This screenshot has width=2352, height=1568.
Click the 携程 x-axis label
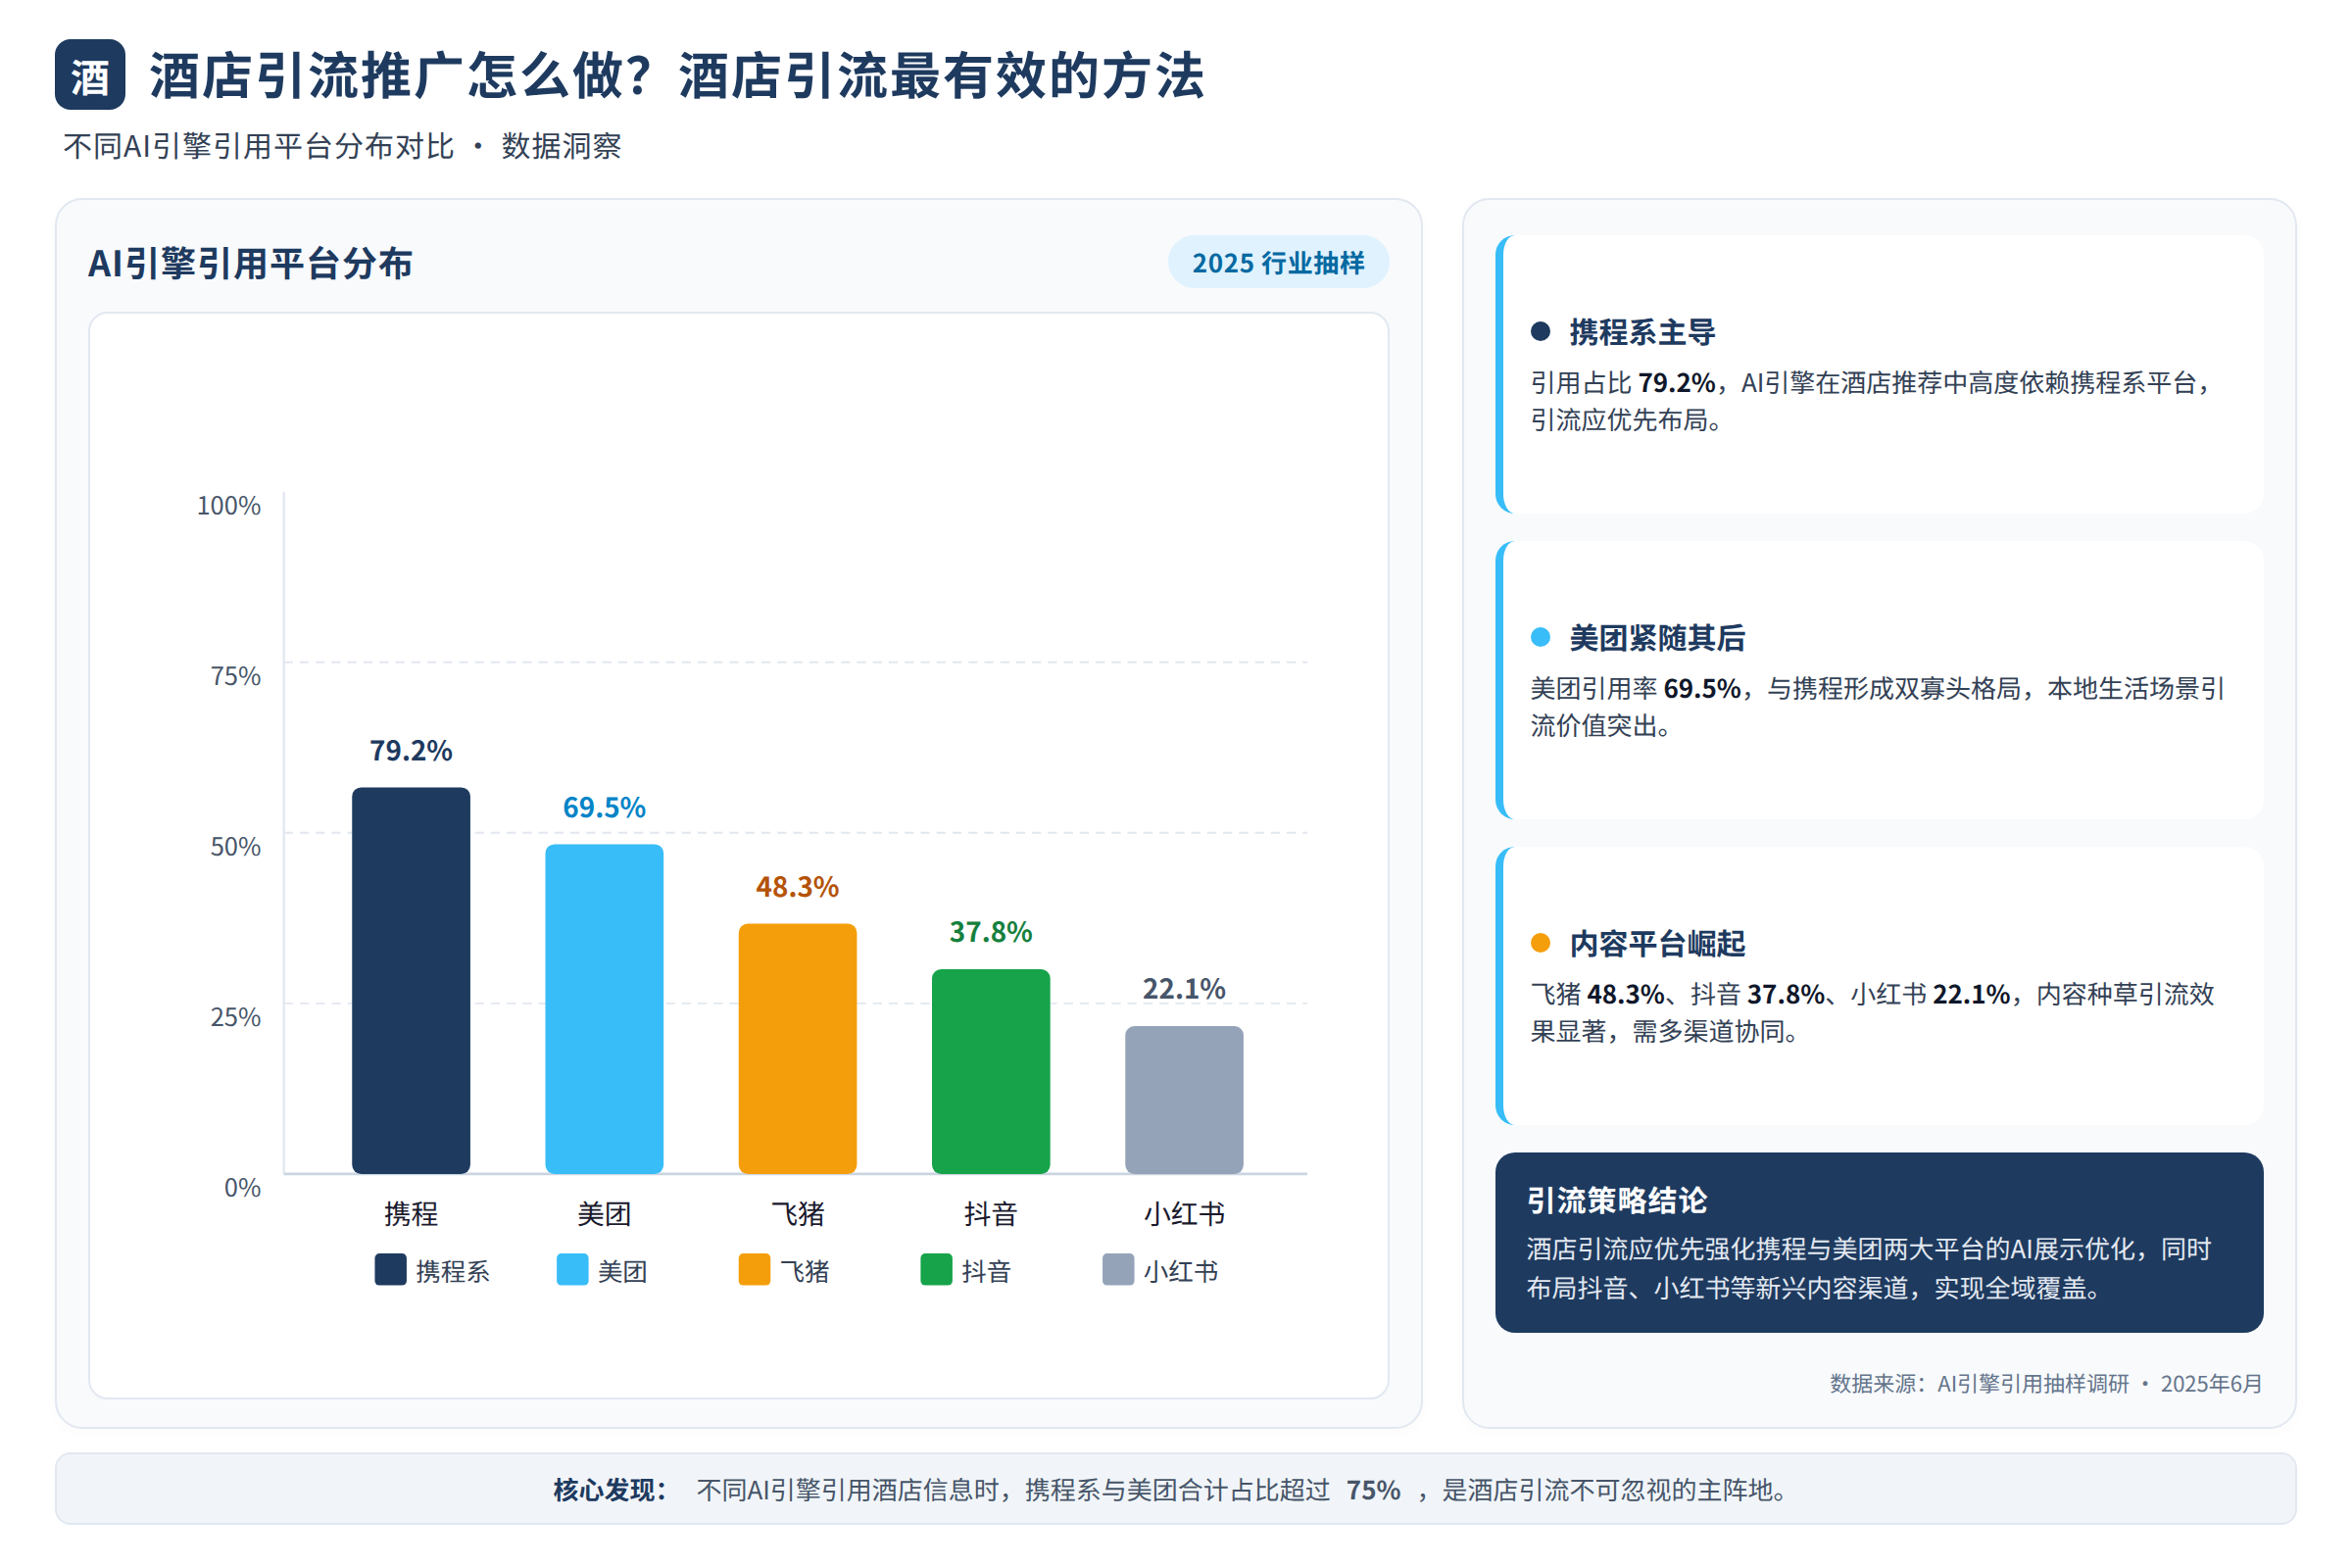point(411,1214)
